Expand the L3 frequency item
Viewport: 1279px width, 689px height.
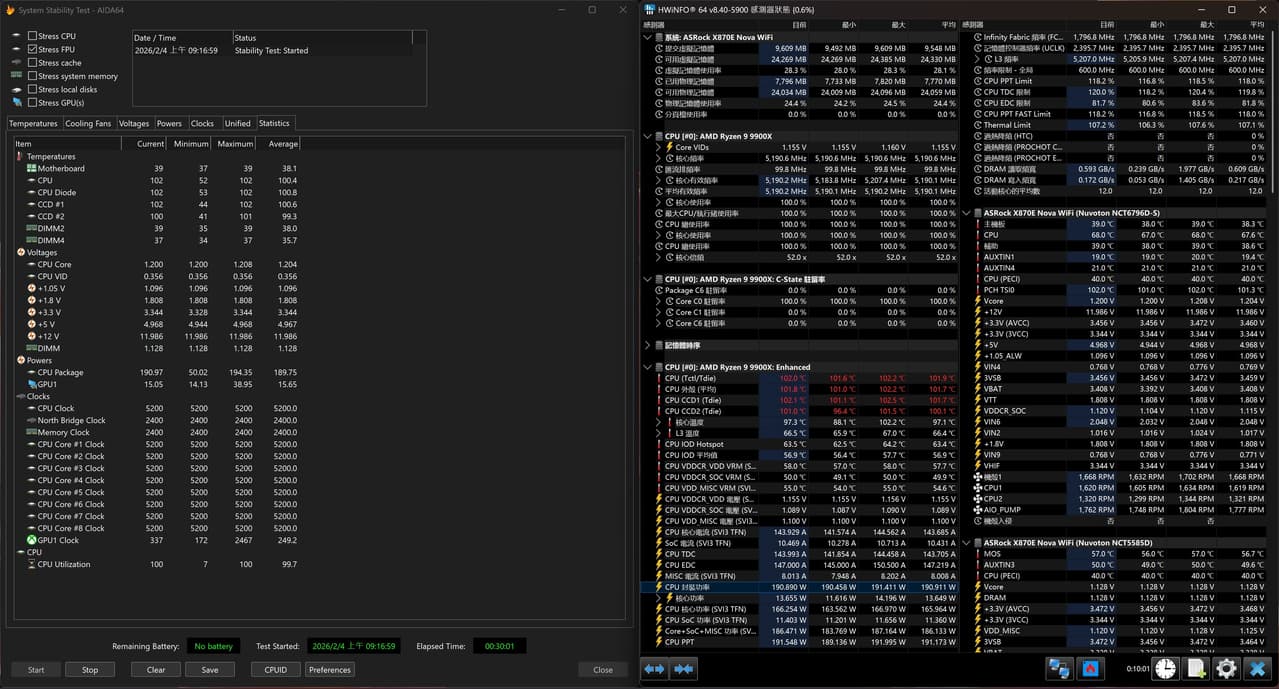point(978,59)
